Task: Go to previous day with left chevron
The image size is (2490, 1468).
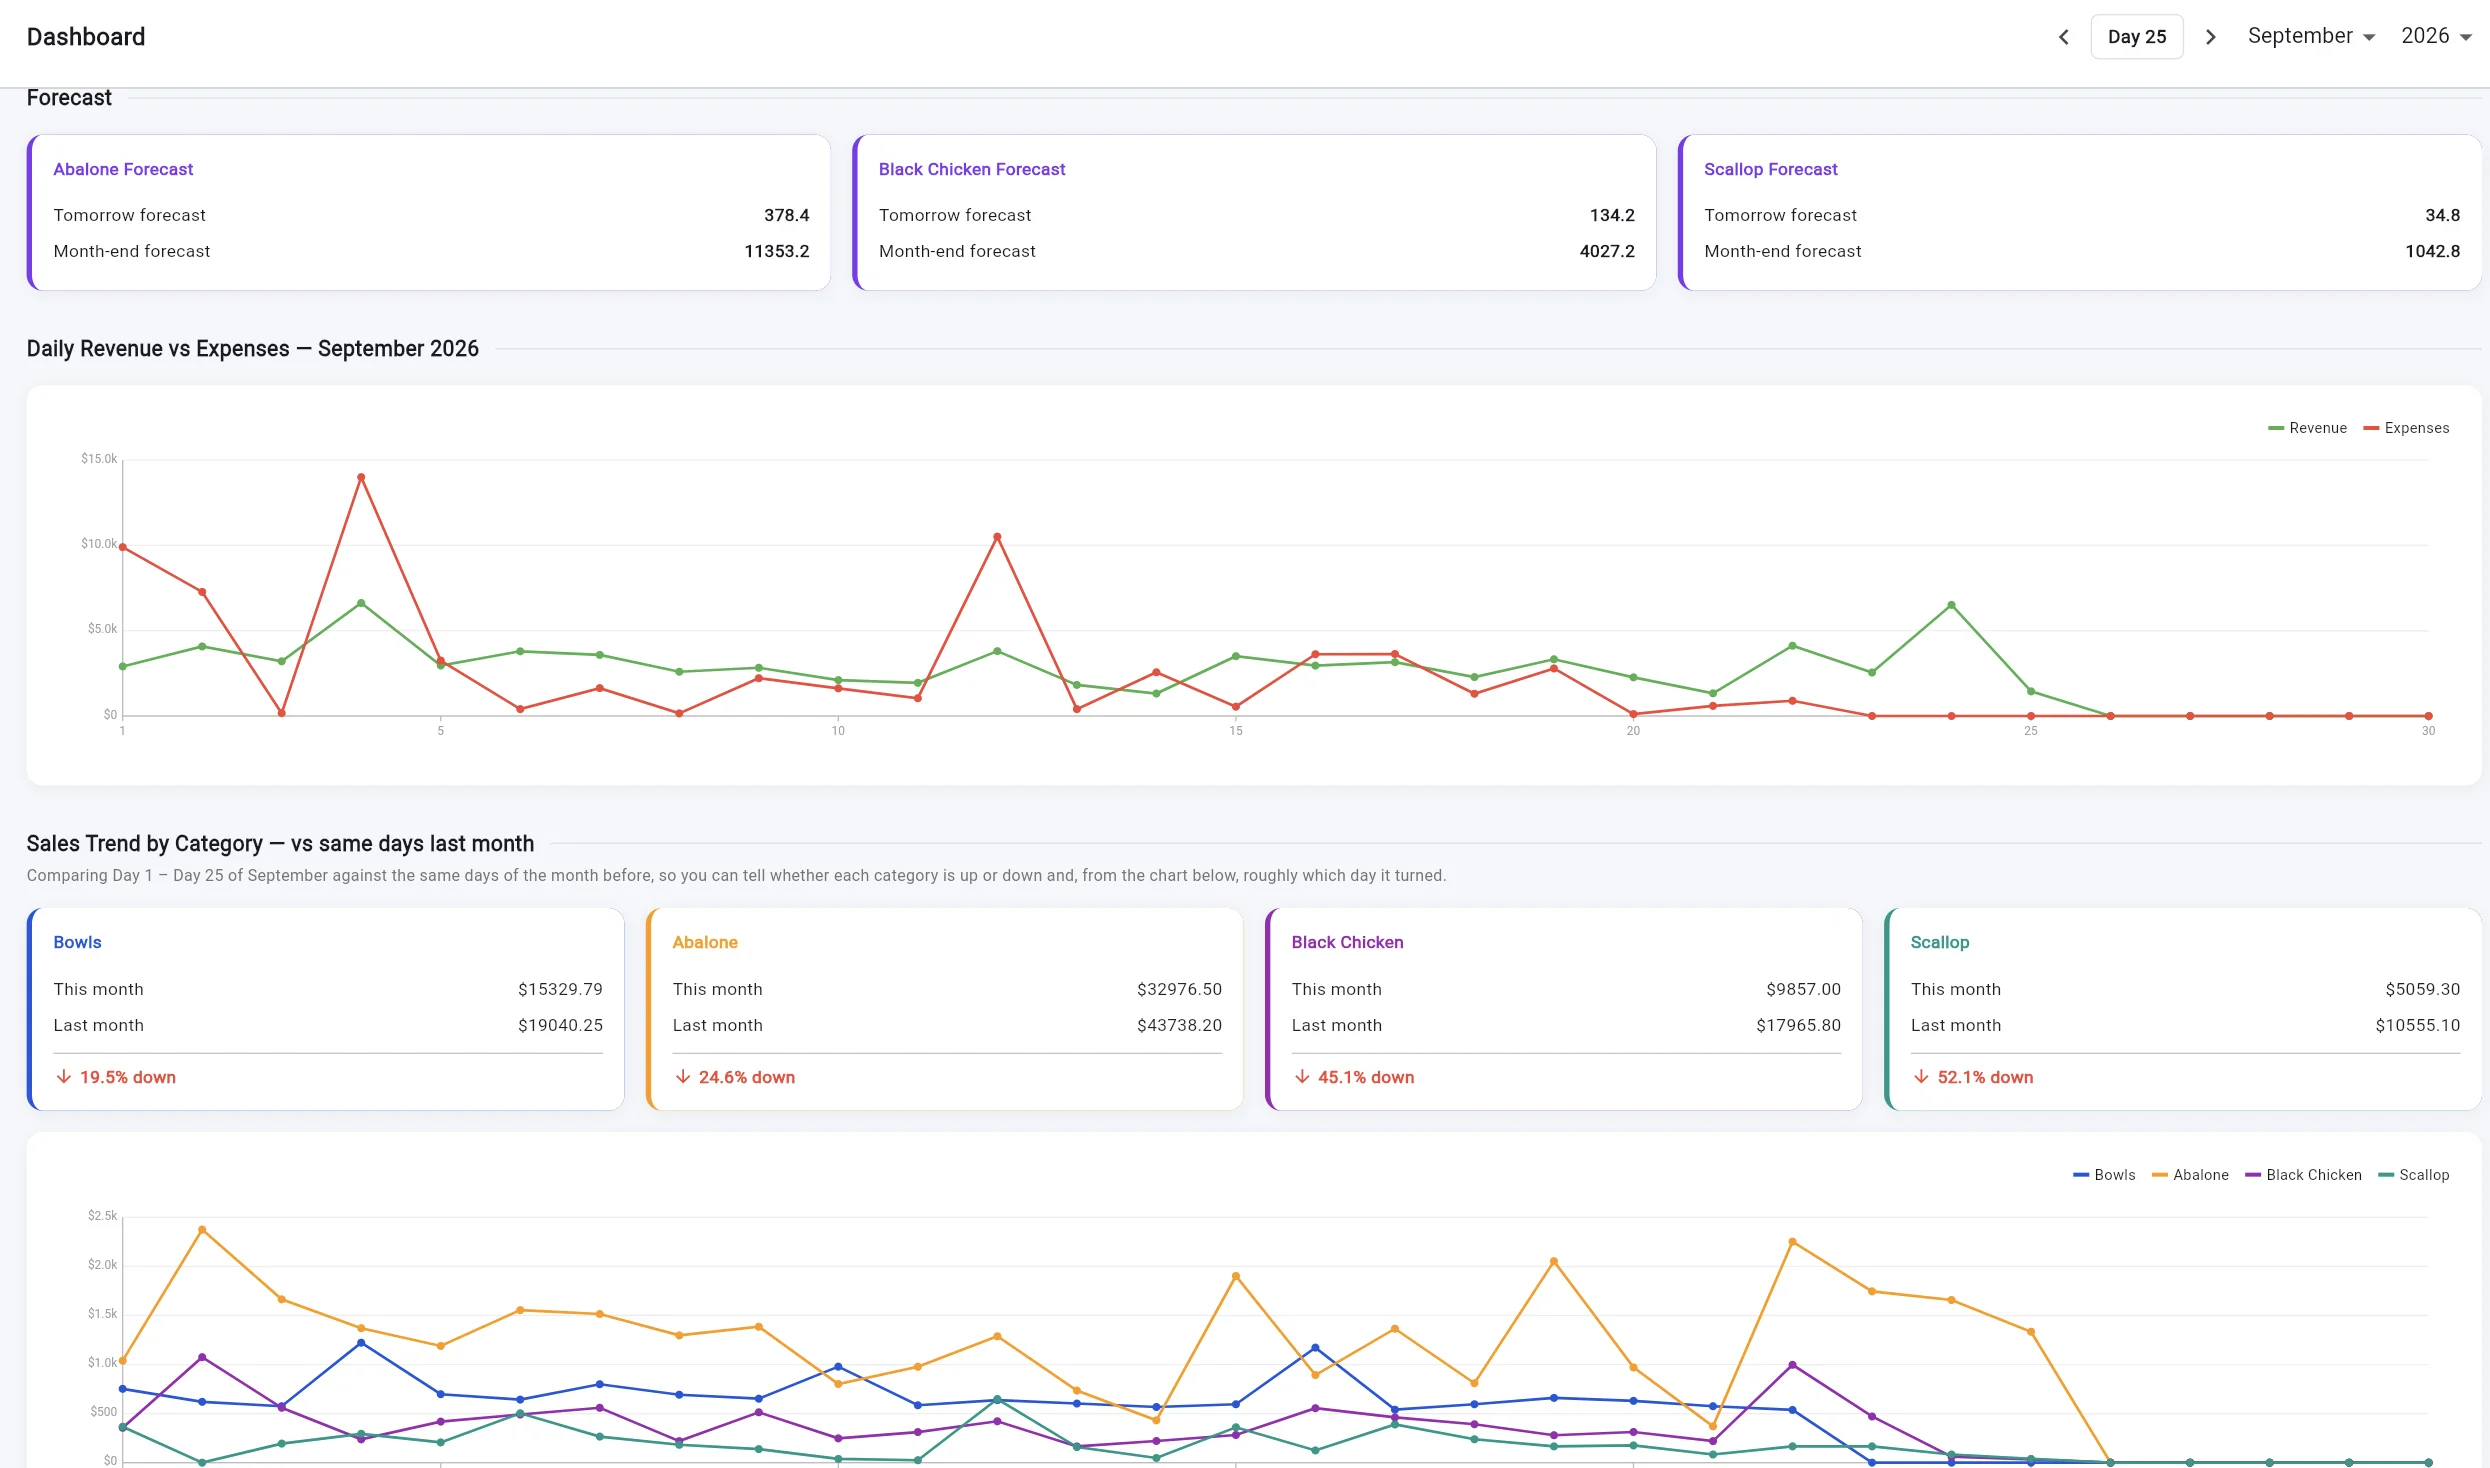Action: point(2063,37)
